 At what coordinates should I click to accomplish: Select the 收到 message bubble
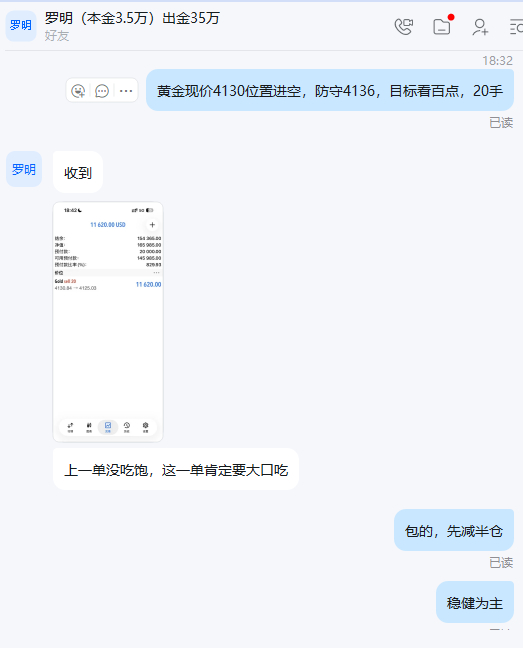[x=78, y=172]
